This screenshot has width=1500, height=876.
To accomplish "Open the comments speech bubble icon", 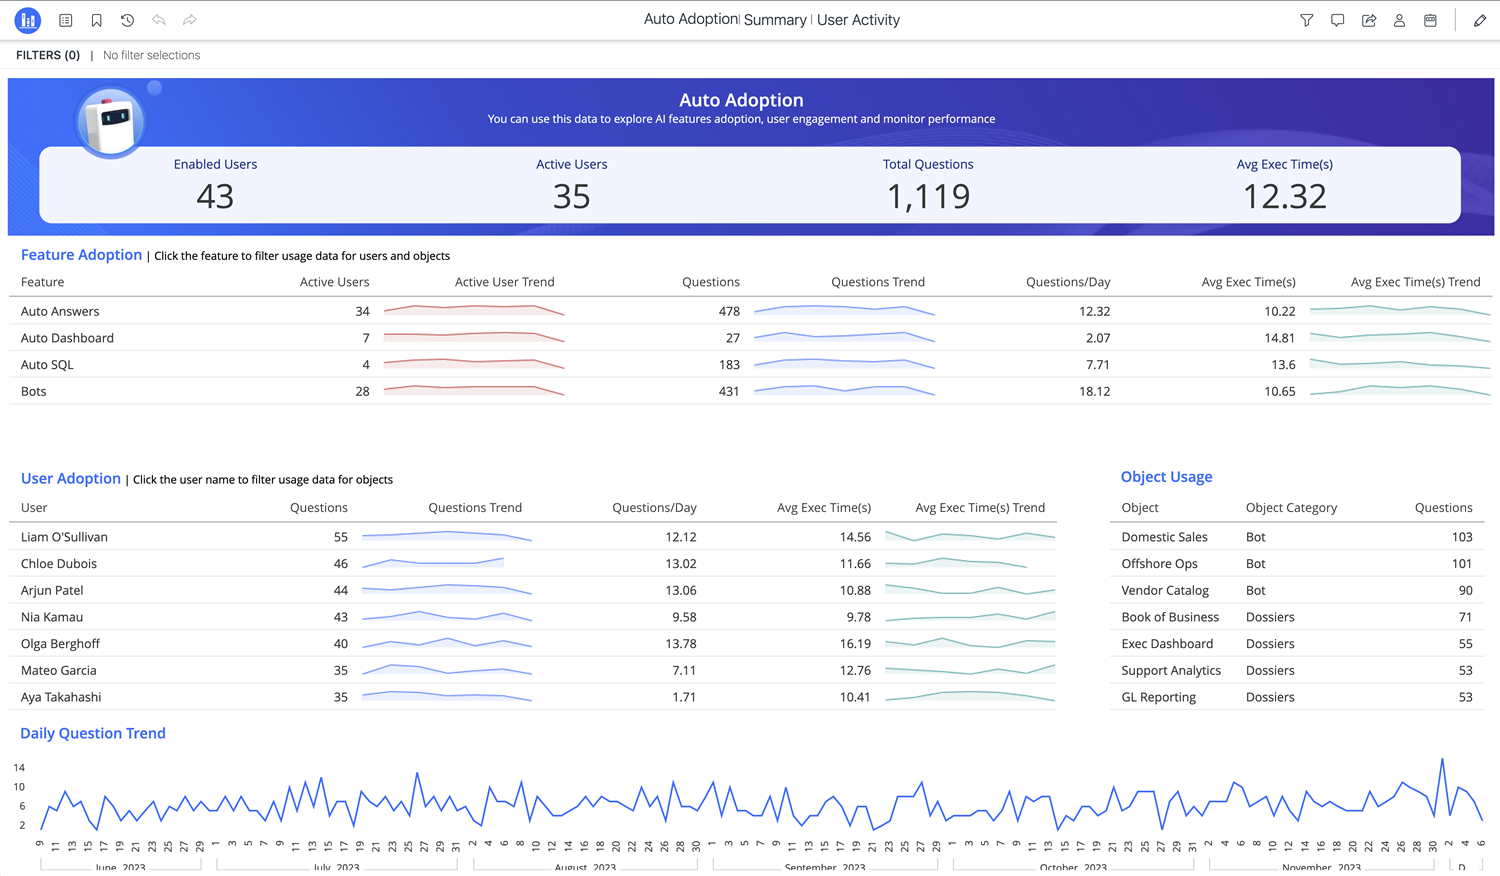I will point(1337,20).
